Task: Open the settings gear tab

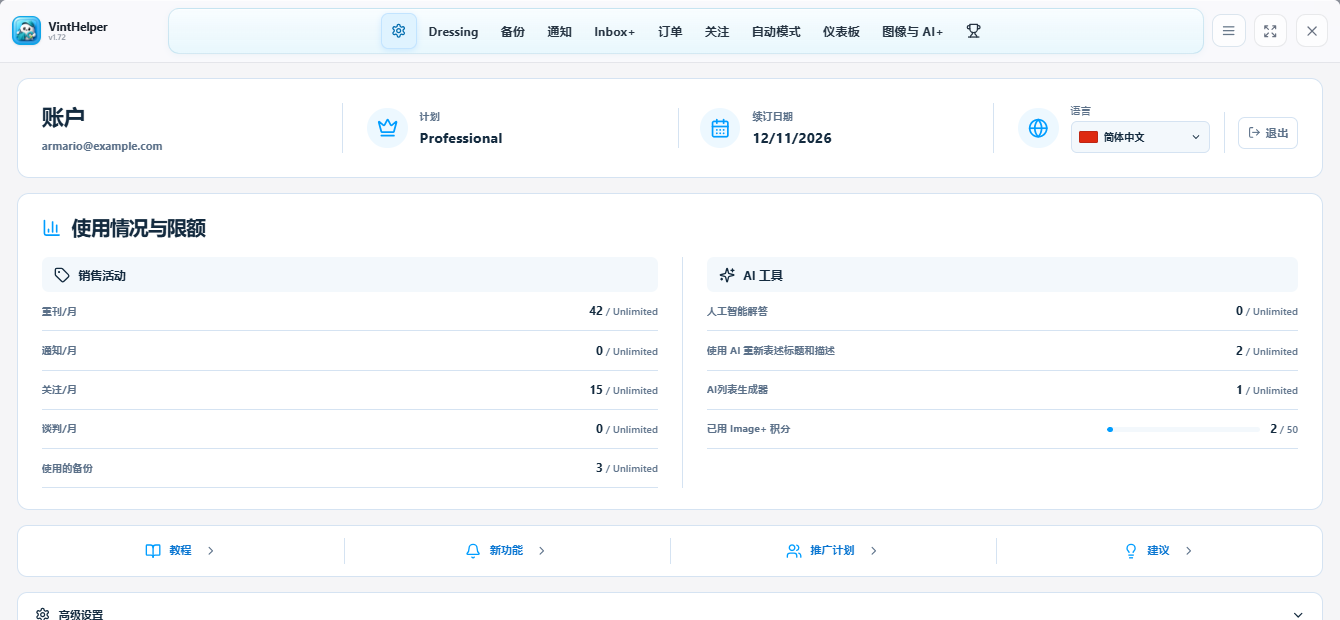Action: [399, 31]
